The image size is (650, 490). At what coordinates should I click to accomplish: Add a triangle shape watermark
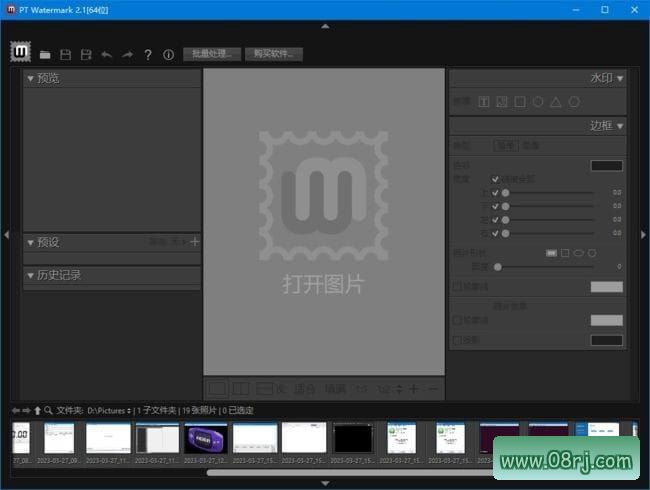(x=556, y=102)
